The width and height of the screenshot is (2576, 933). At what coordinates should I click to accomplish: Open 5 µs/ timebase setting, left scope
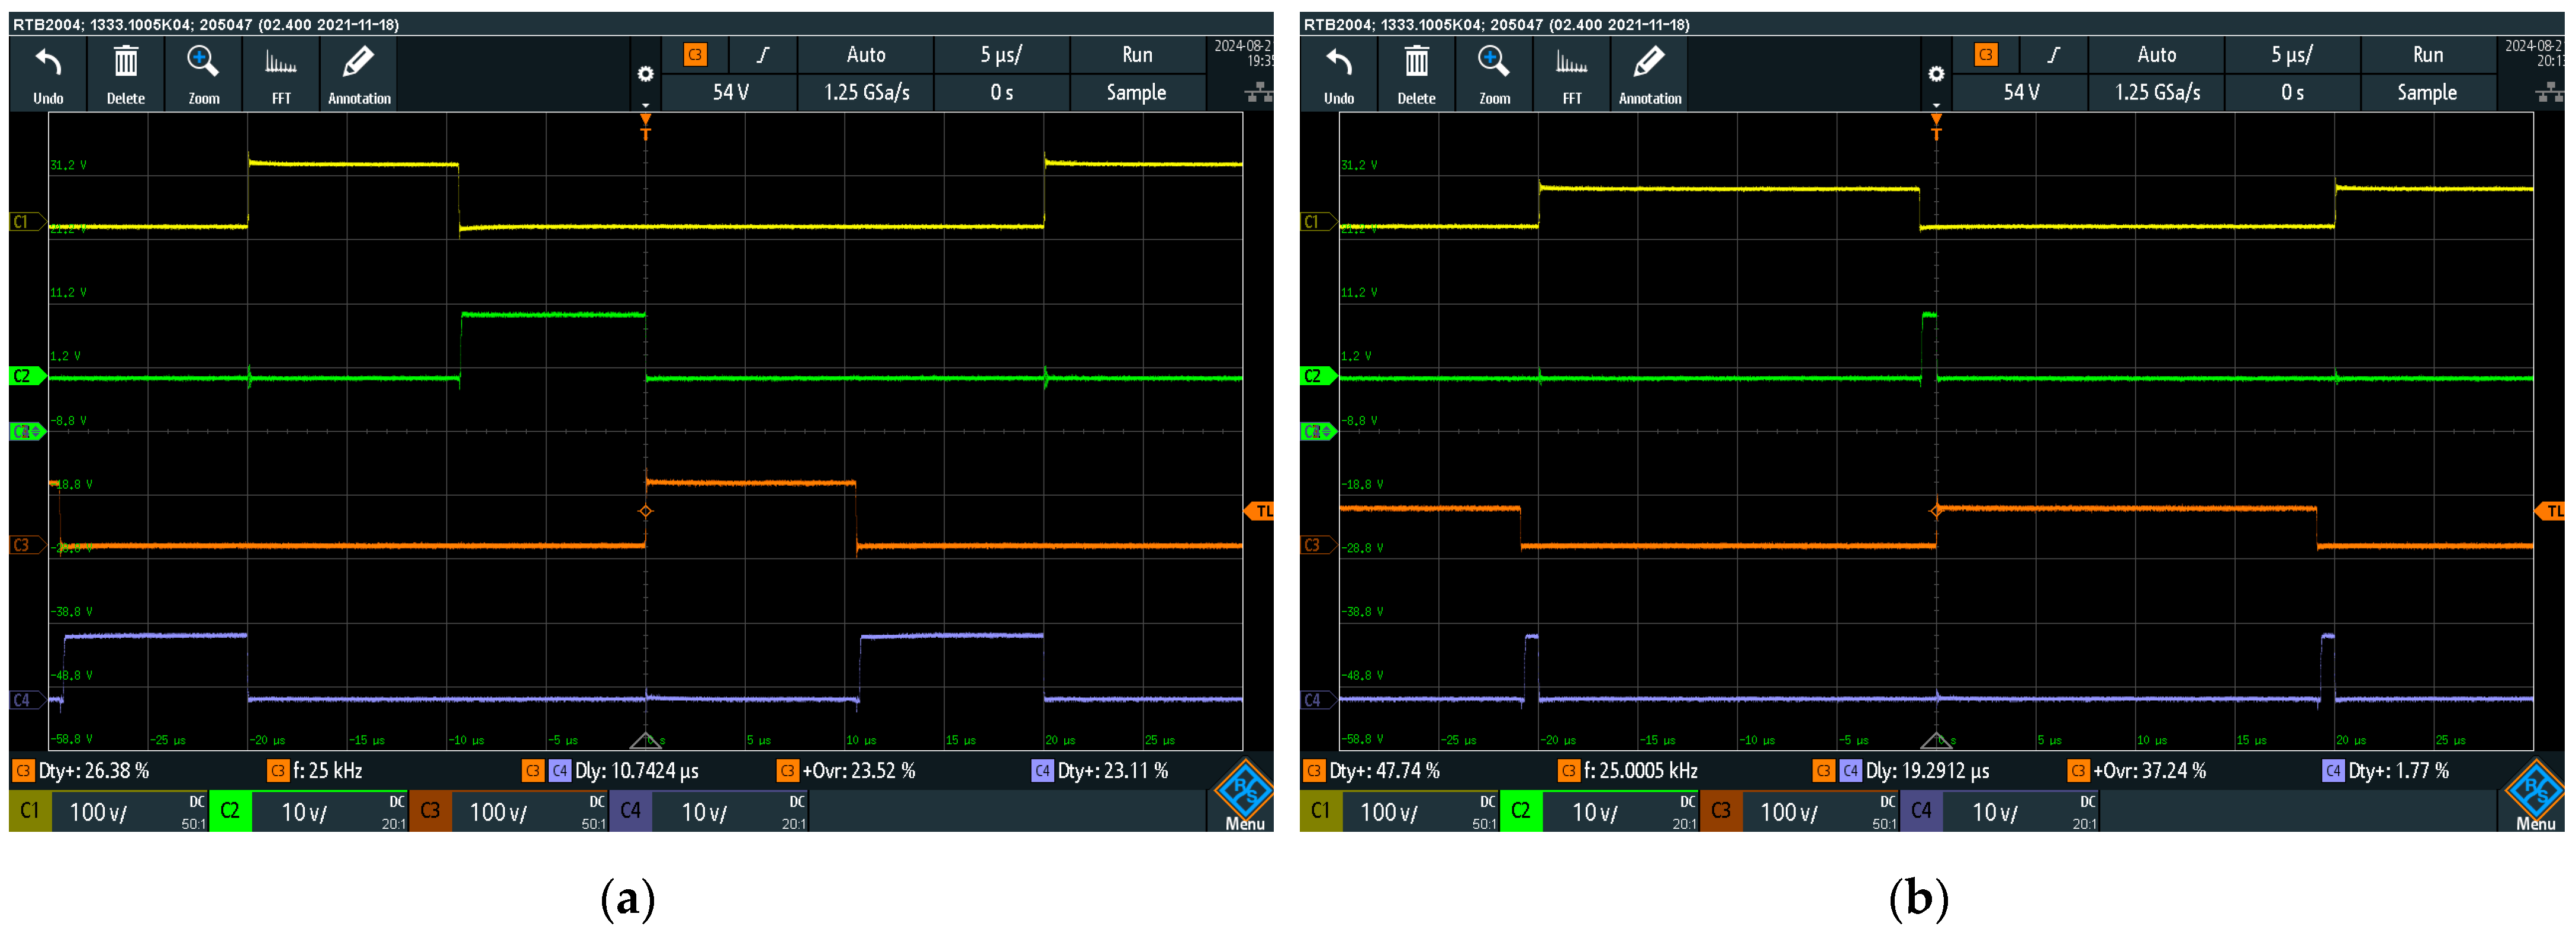(1001, 55)
